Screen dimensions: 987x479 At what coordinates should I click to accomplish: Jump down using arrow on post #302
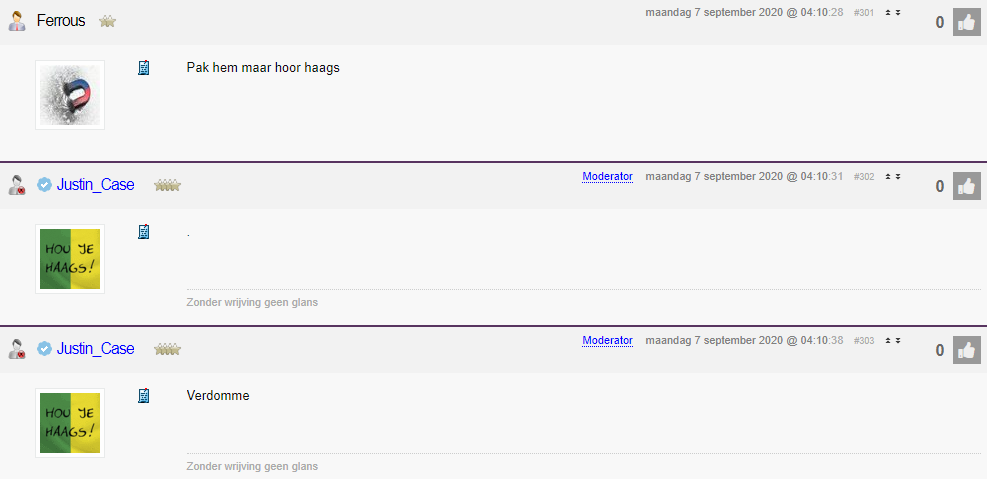tap(898, 177)
